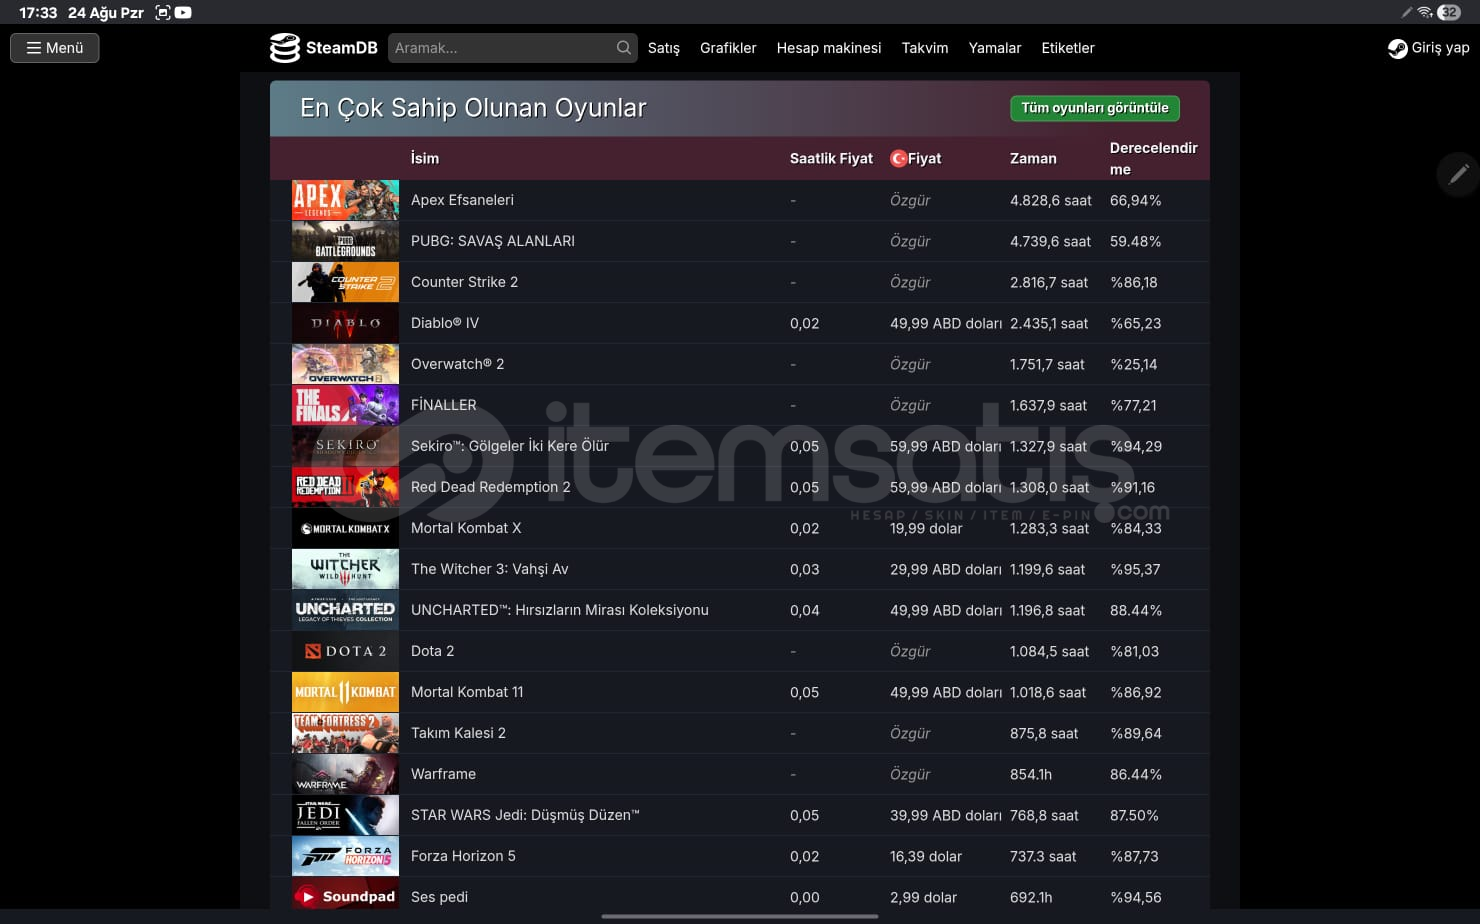Tap the battery indicator in status bar
This screenshot has height=924, width=1480.
click(1449, 12)
